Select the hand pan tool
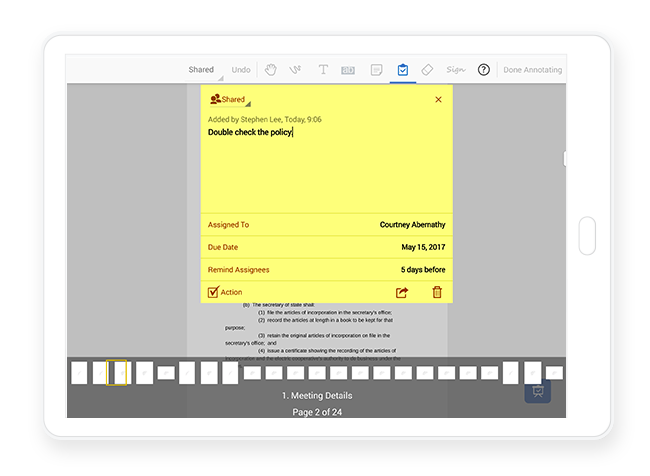Screen dimensions: 650x476 (270, 70)
